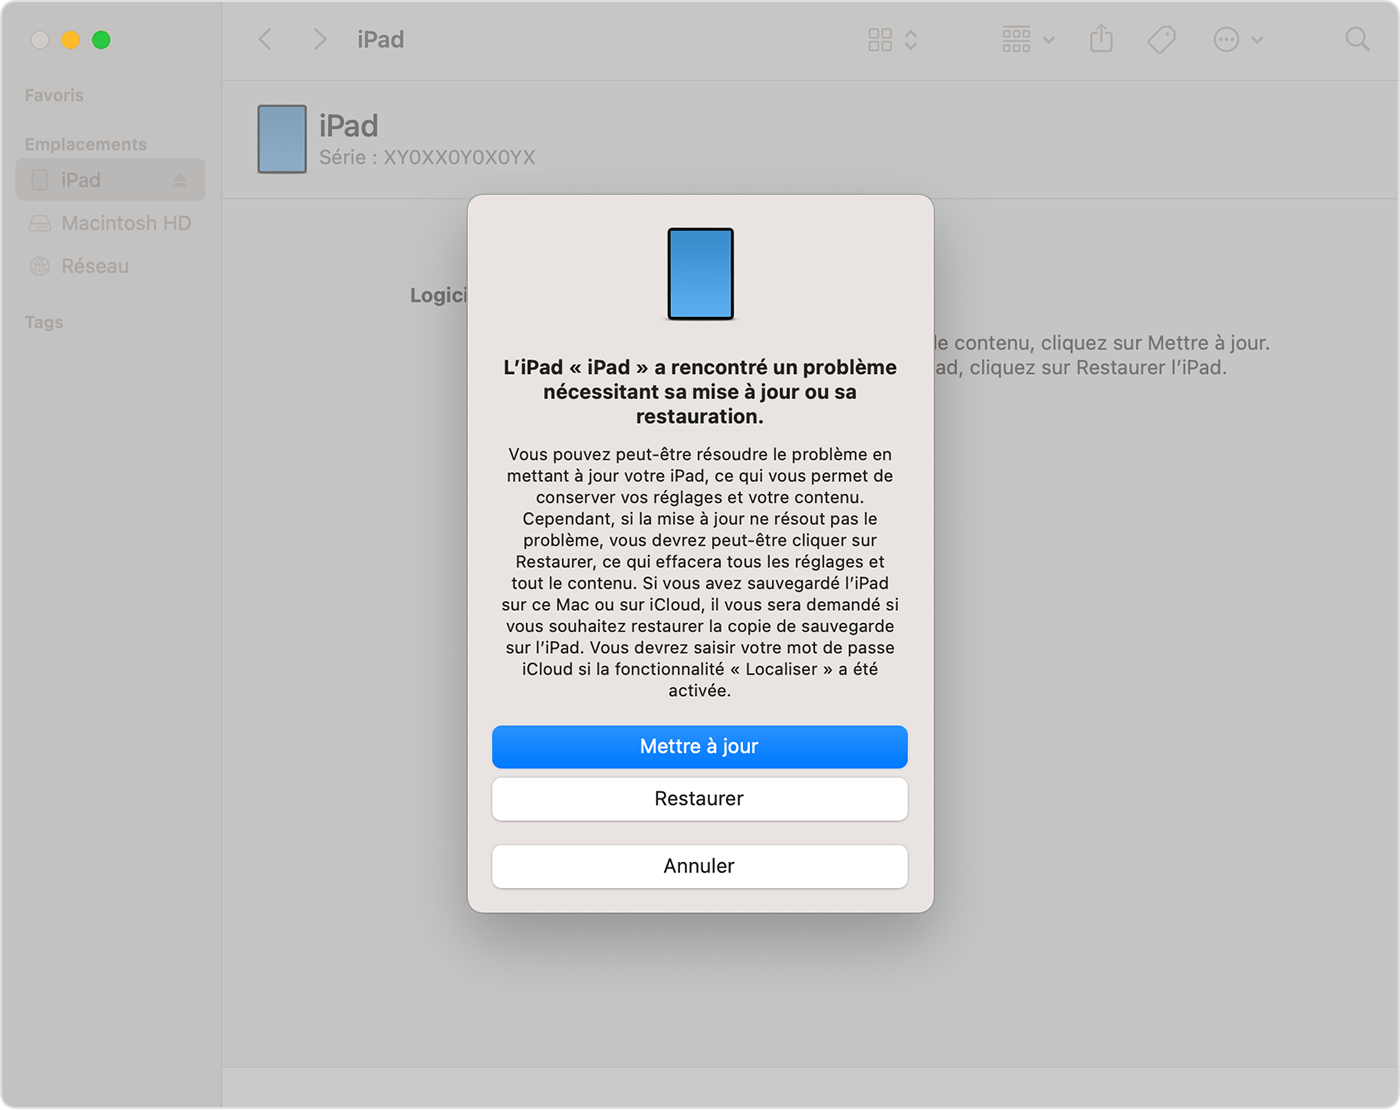The image size is (1400, 1110).
Task: Click the Favoris section heading
Action: click(x=54, y=94)
